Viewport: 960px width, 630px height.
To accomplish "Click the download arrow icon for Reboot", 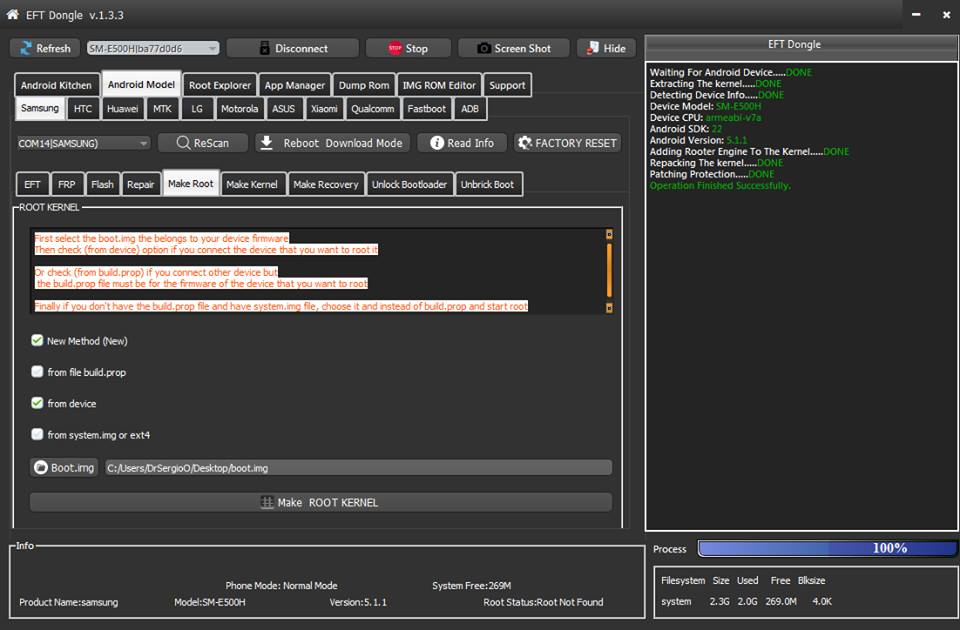I will (x=266, y=143).
